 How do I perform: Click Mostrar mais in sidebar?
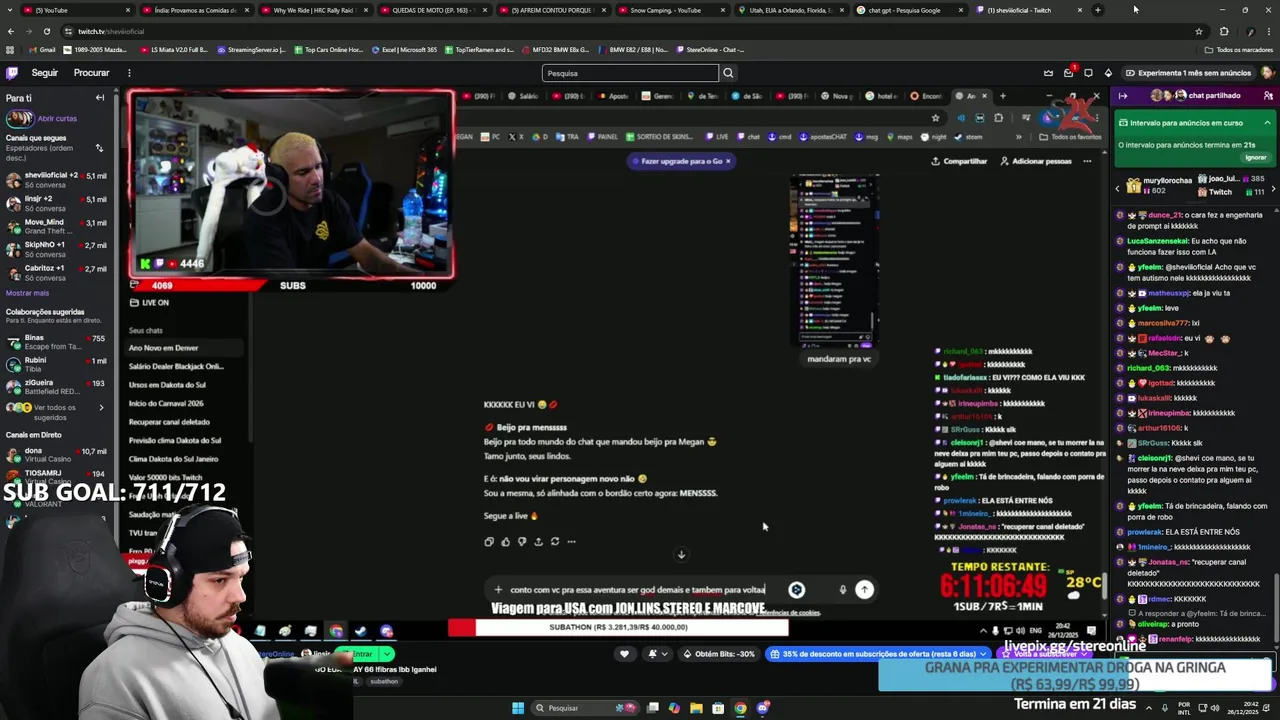click(x=27, y=293)
